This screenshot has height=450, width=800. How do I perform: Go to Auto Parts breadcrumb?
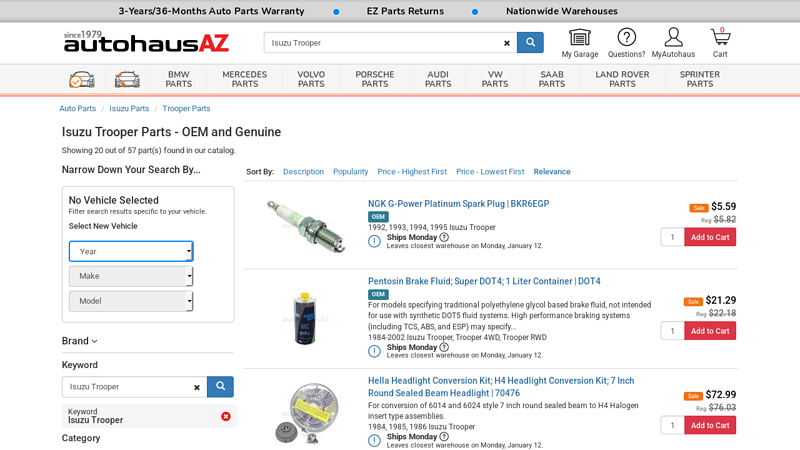coord(78,109)
